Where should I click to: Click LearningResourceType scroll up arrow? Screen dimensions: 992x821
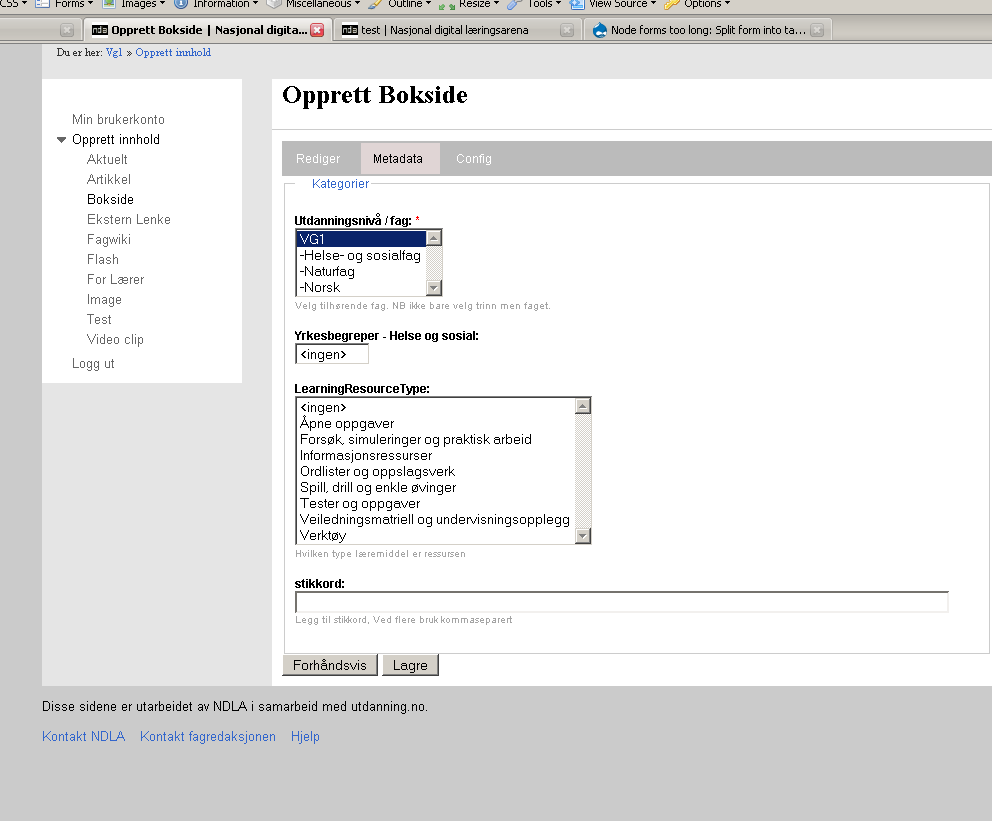[x=583, y=406]
